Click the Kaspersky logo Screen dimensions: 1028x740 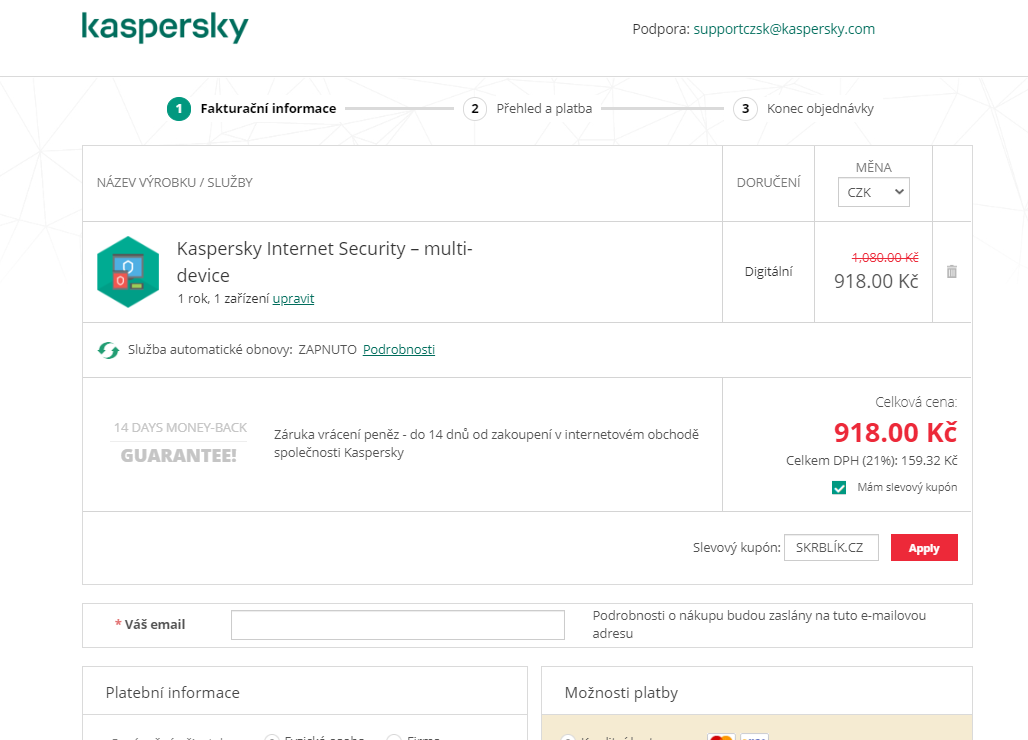(x=165, y=28)
